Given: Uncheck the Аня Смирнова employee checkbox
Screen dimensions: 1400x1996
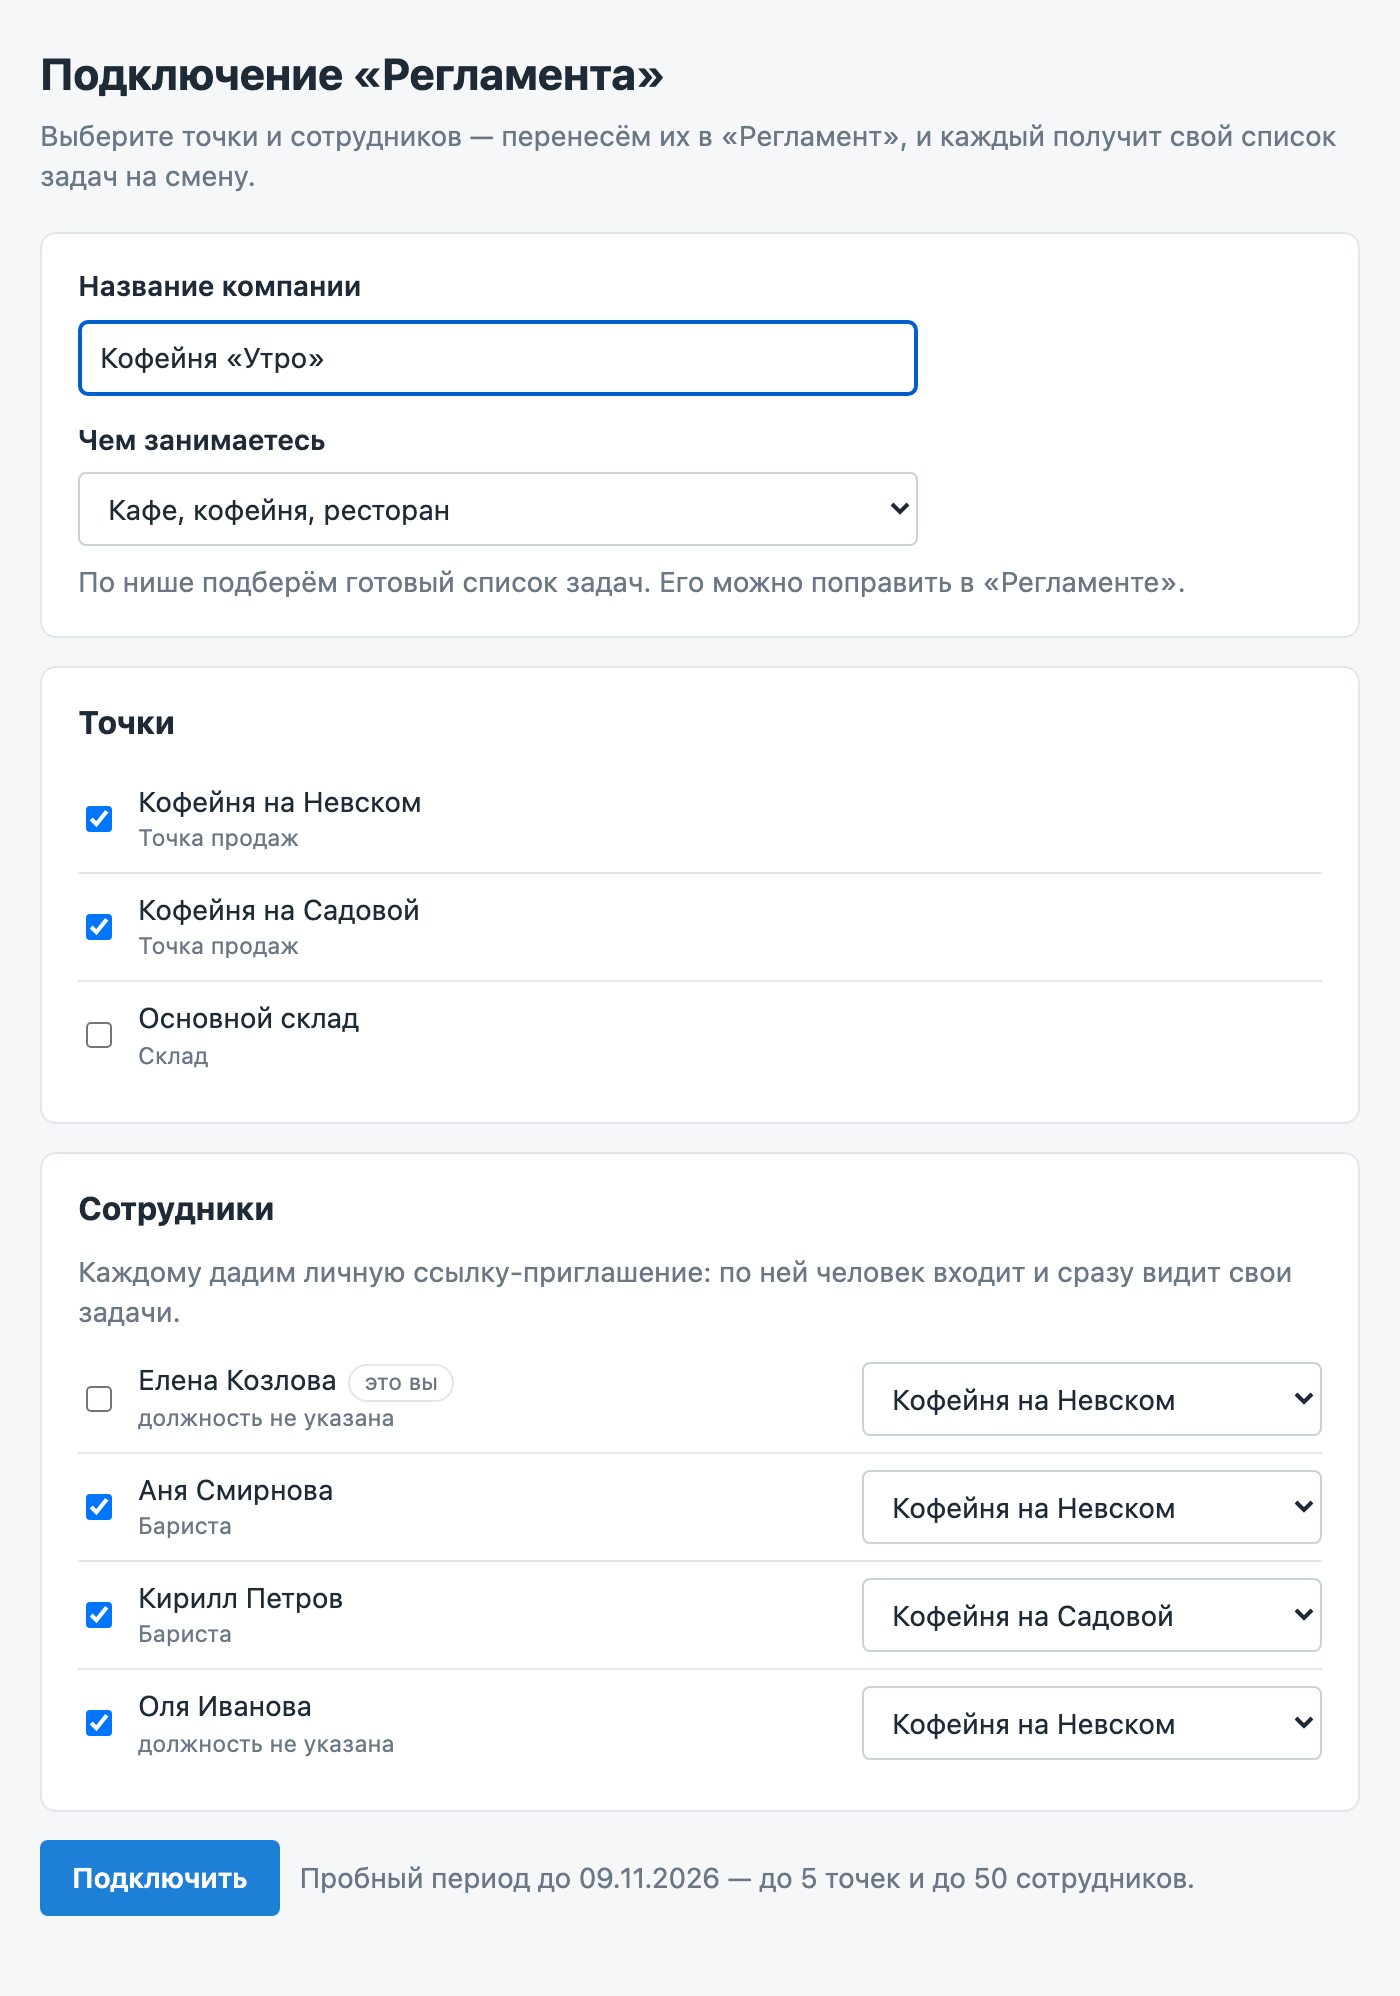Looking at the screenshot, I should click(99, 1507).
